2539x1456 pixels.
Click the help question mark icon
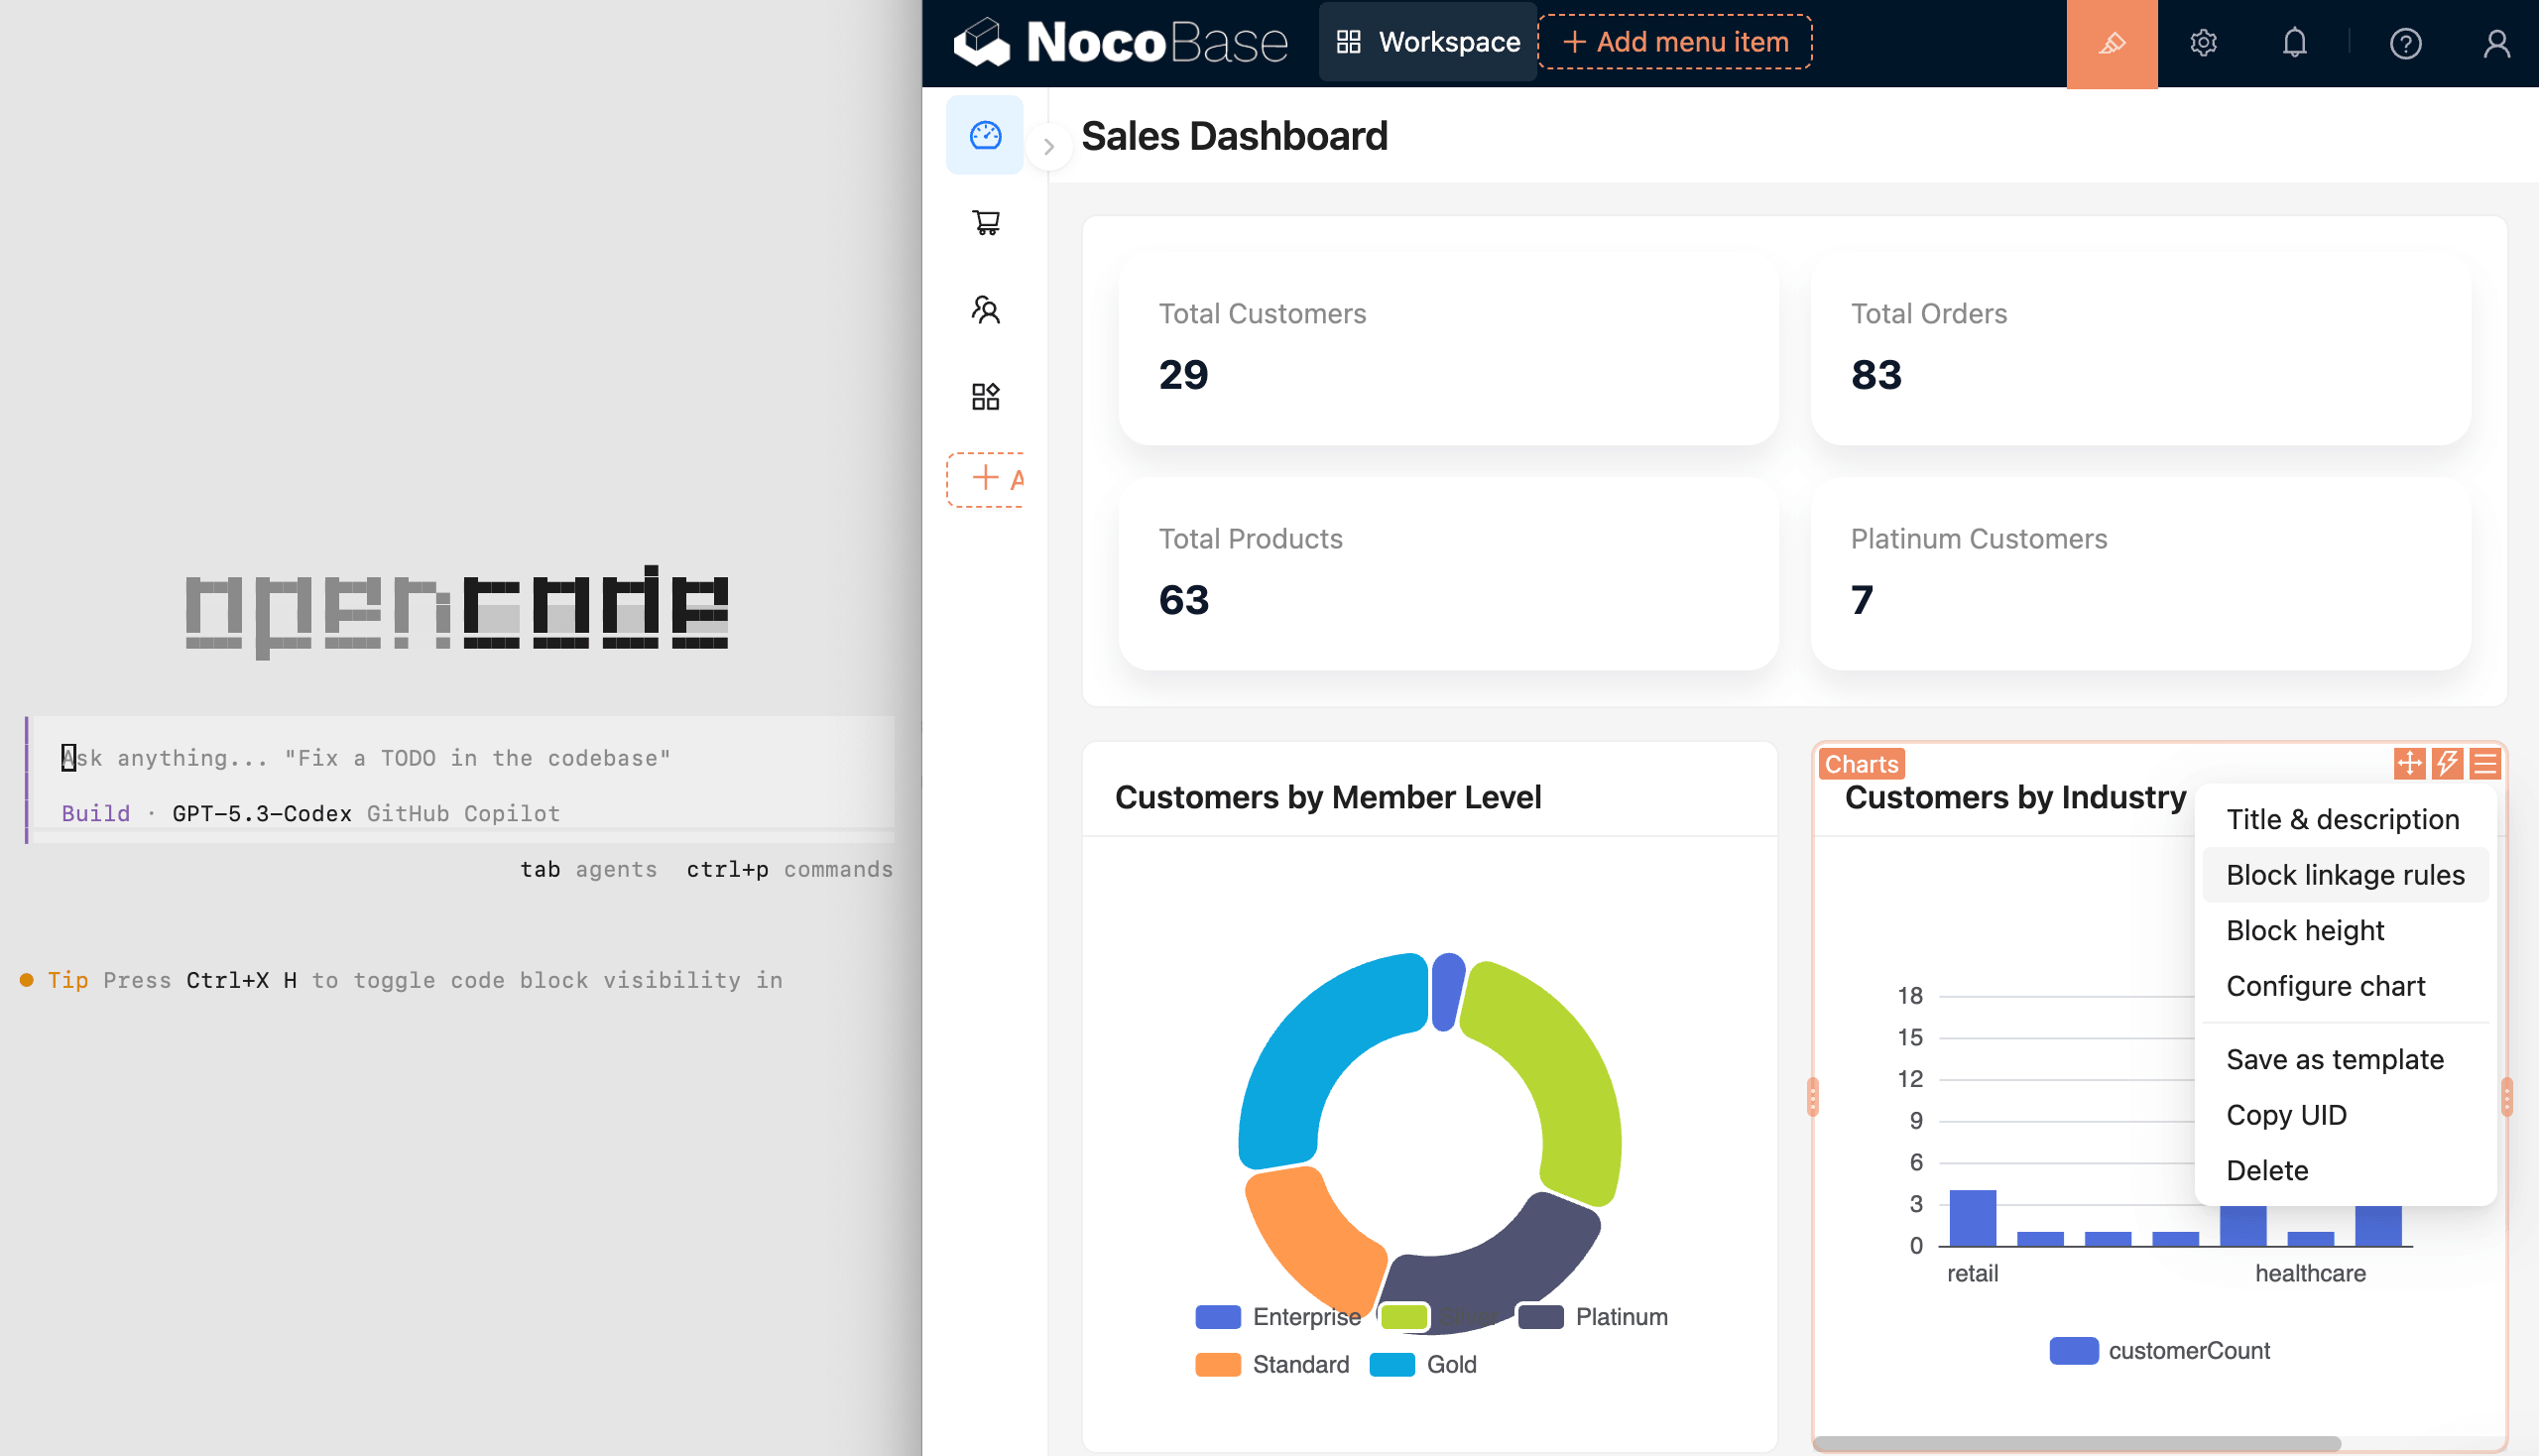[x=2406, y=43]
